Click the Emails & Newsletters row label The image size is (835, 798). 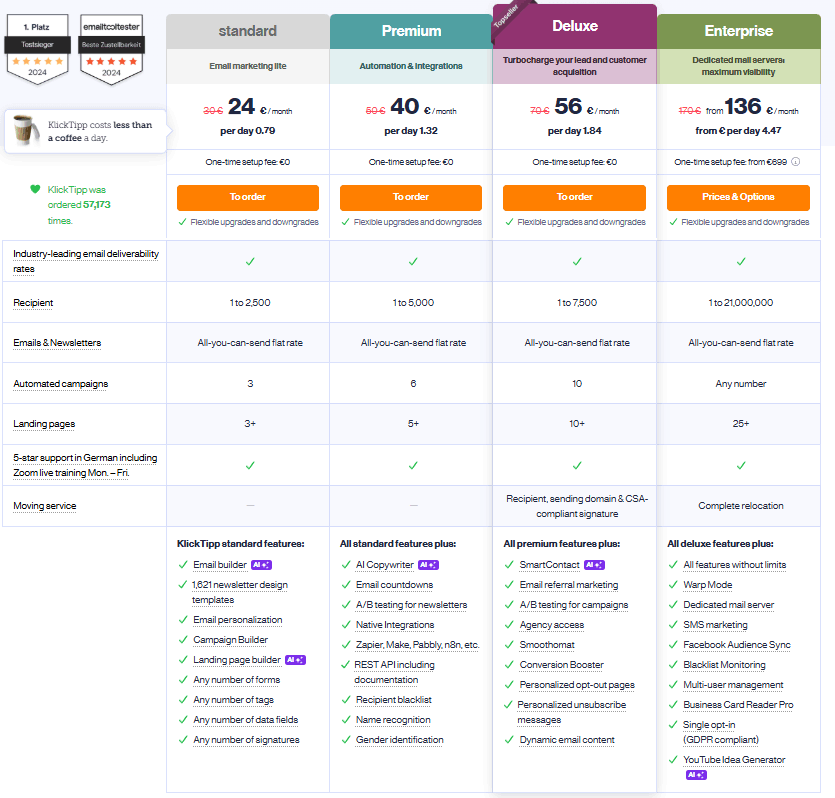point(57,343)
